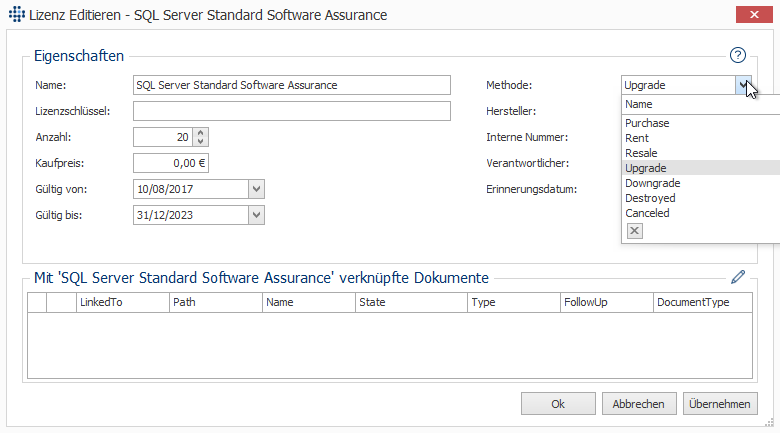Choose Downgrade from the Methode list

click(x=700, y=183)
